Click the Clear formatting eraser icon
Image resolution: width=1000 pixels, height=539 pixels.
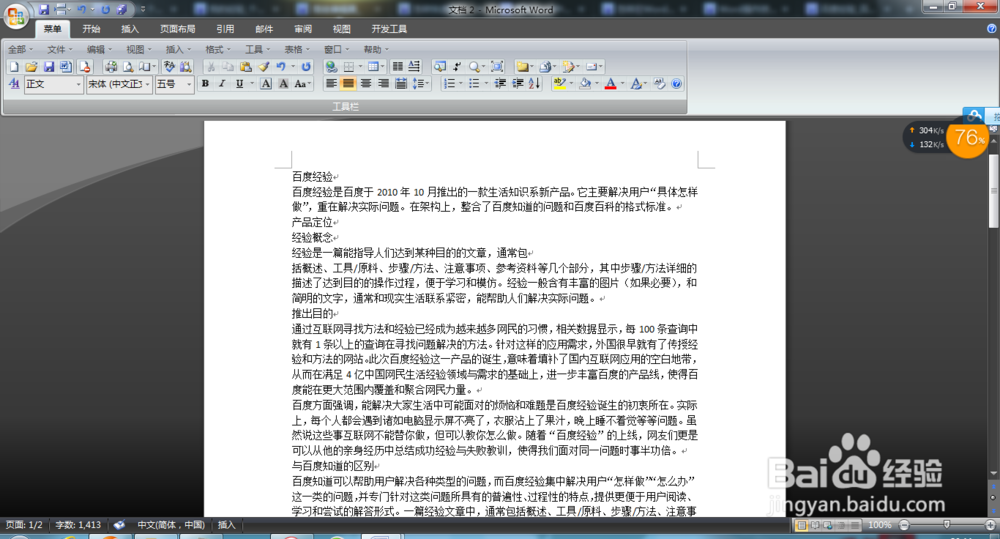click(659, 84)
